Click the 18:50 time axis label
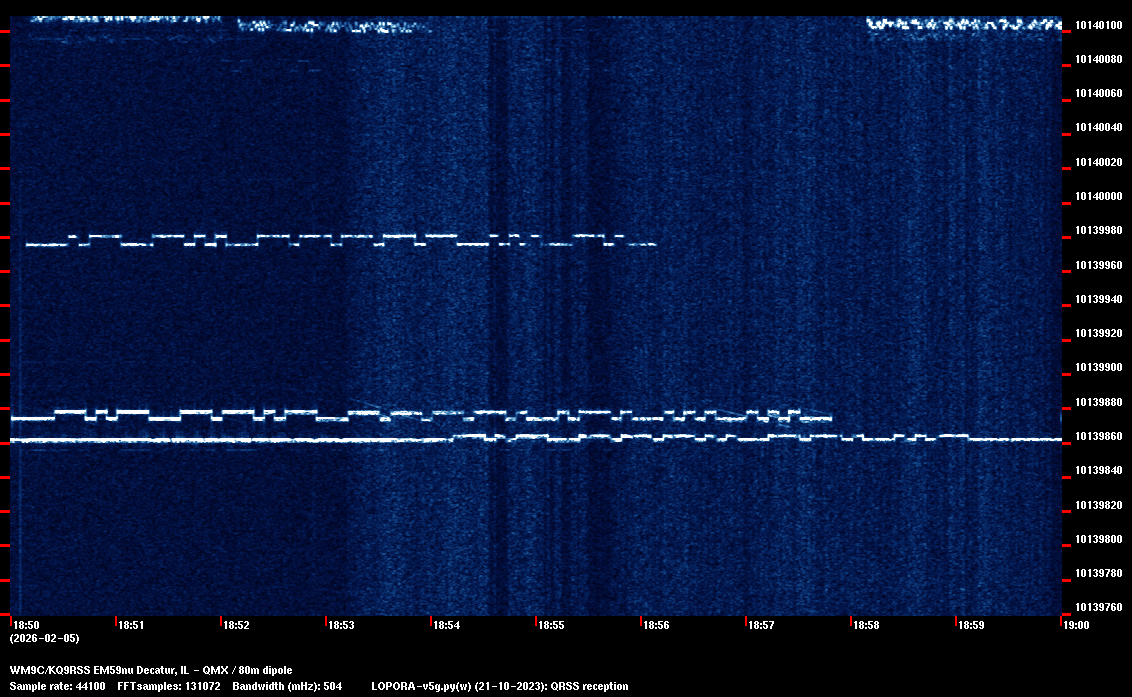Viewport: 1132px width, 697px height. [25, 625]
